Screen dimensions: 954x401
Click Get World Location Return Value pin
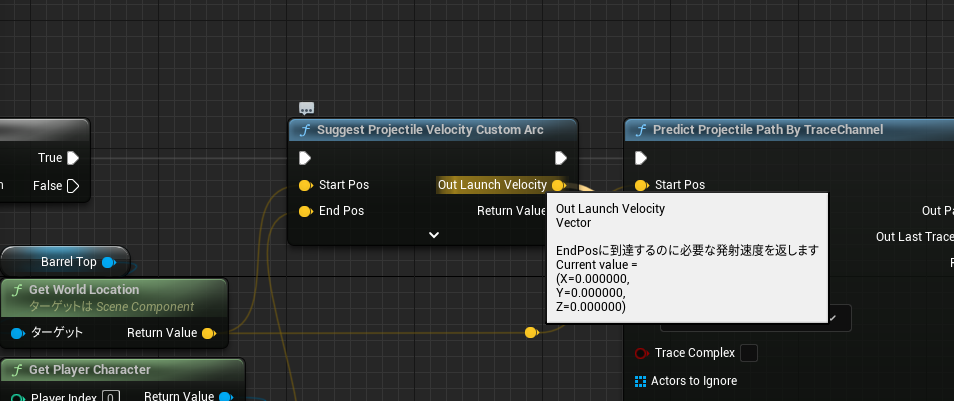pyautogui.click(x=209, y=333)
